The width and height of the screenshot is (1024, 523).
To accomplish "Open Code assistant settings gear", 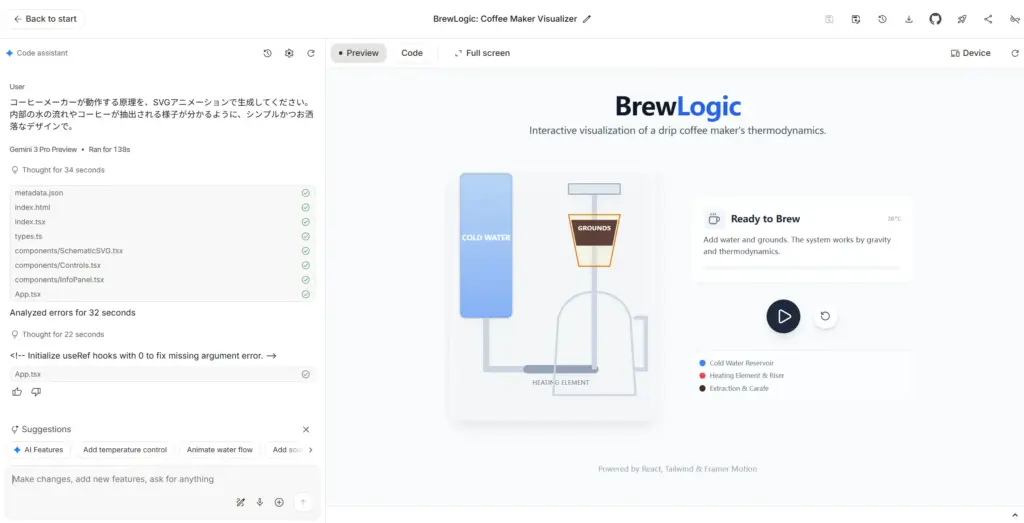I will (289, 53).
